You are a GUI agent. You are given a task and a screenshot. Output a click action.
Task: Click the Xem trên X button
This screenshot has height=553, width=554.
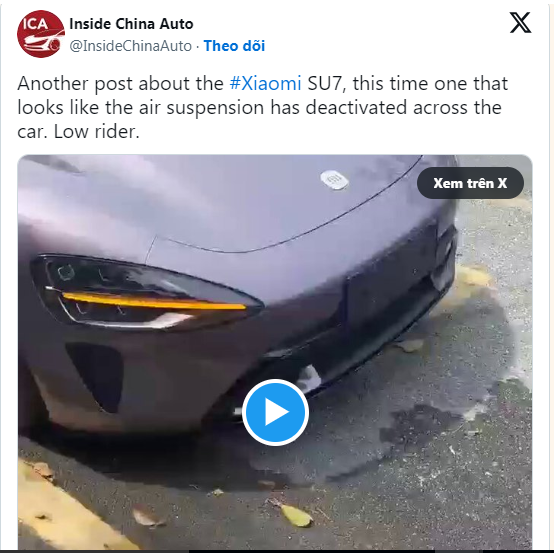point(470,183)
